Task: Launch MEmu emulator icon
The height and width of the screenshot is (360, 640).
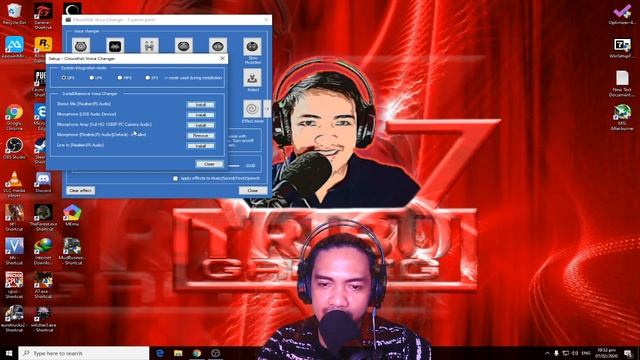Action: pyautogui.click(x=72, y=216)
